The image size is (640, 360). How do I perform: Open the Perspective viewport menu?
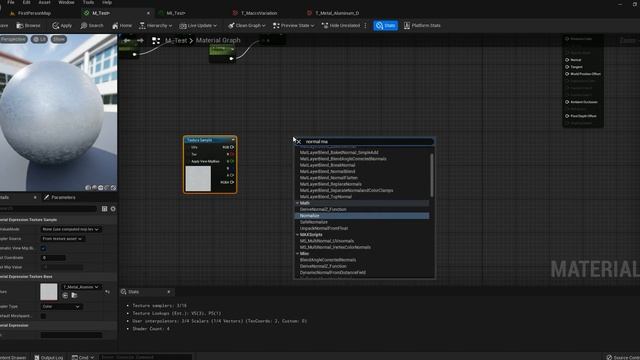click(13, 39)
